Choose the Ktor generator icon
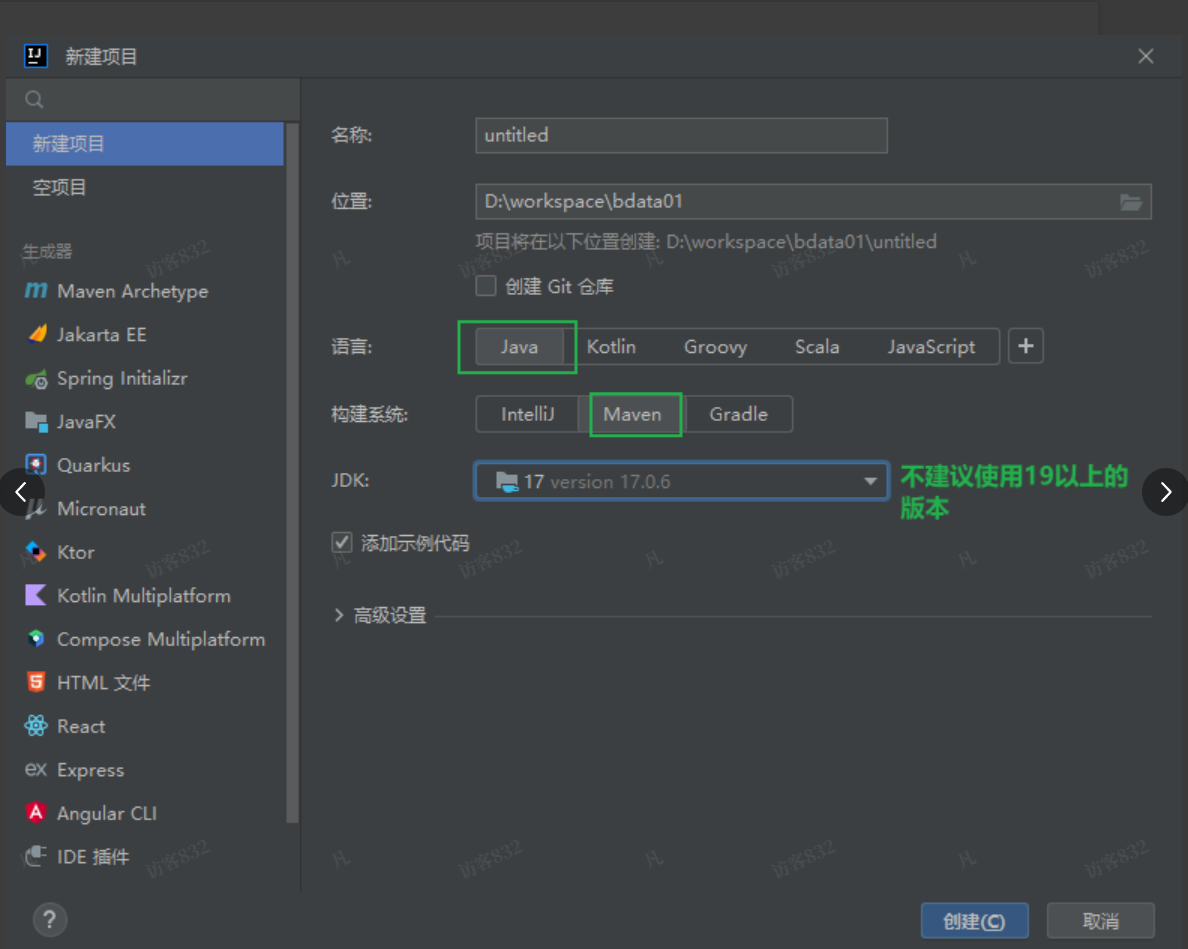The height and width of the screenshot is (949, 1188). [x=36, y=551]
